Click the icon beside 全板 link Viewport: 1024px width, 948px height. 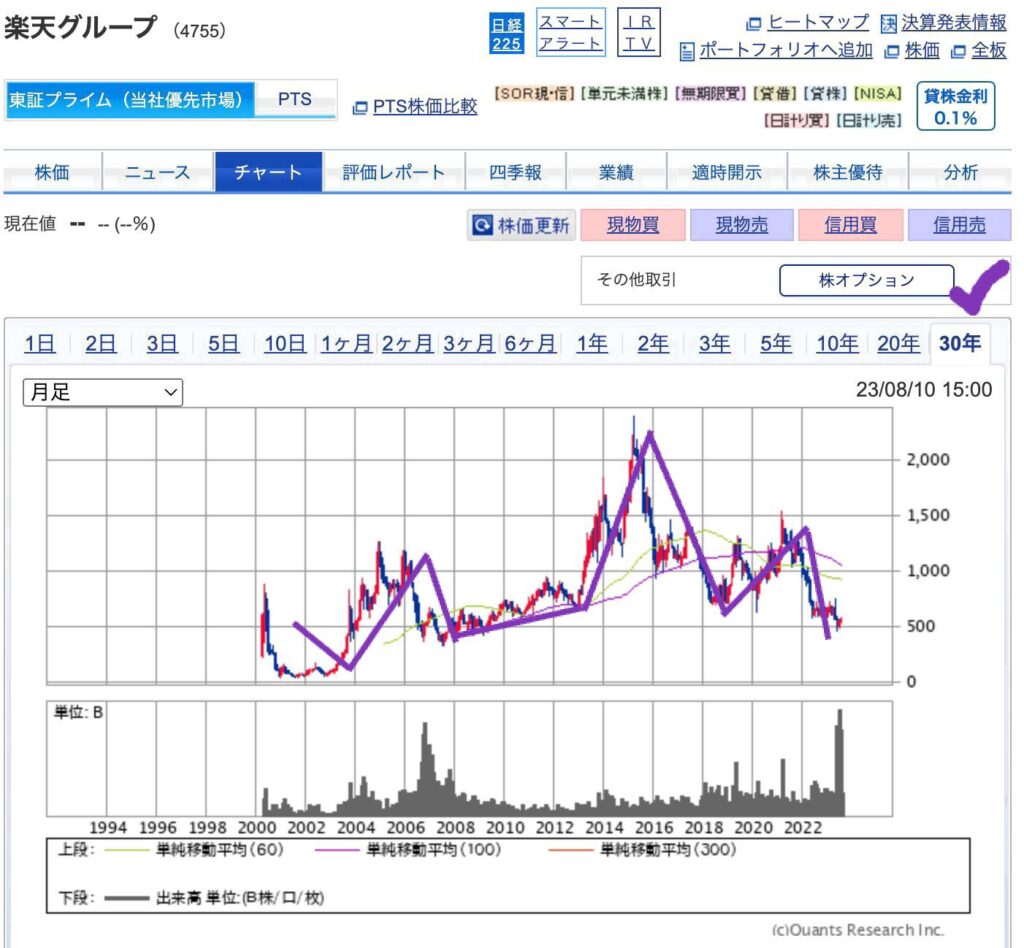pyautogui.click(x=958, y=52)
